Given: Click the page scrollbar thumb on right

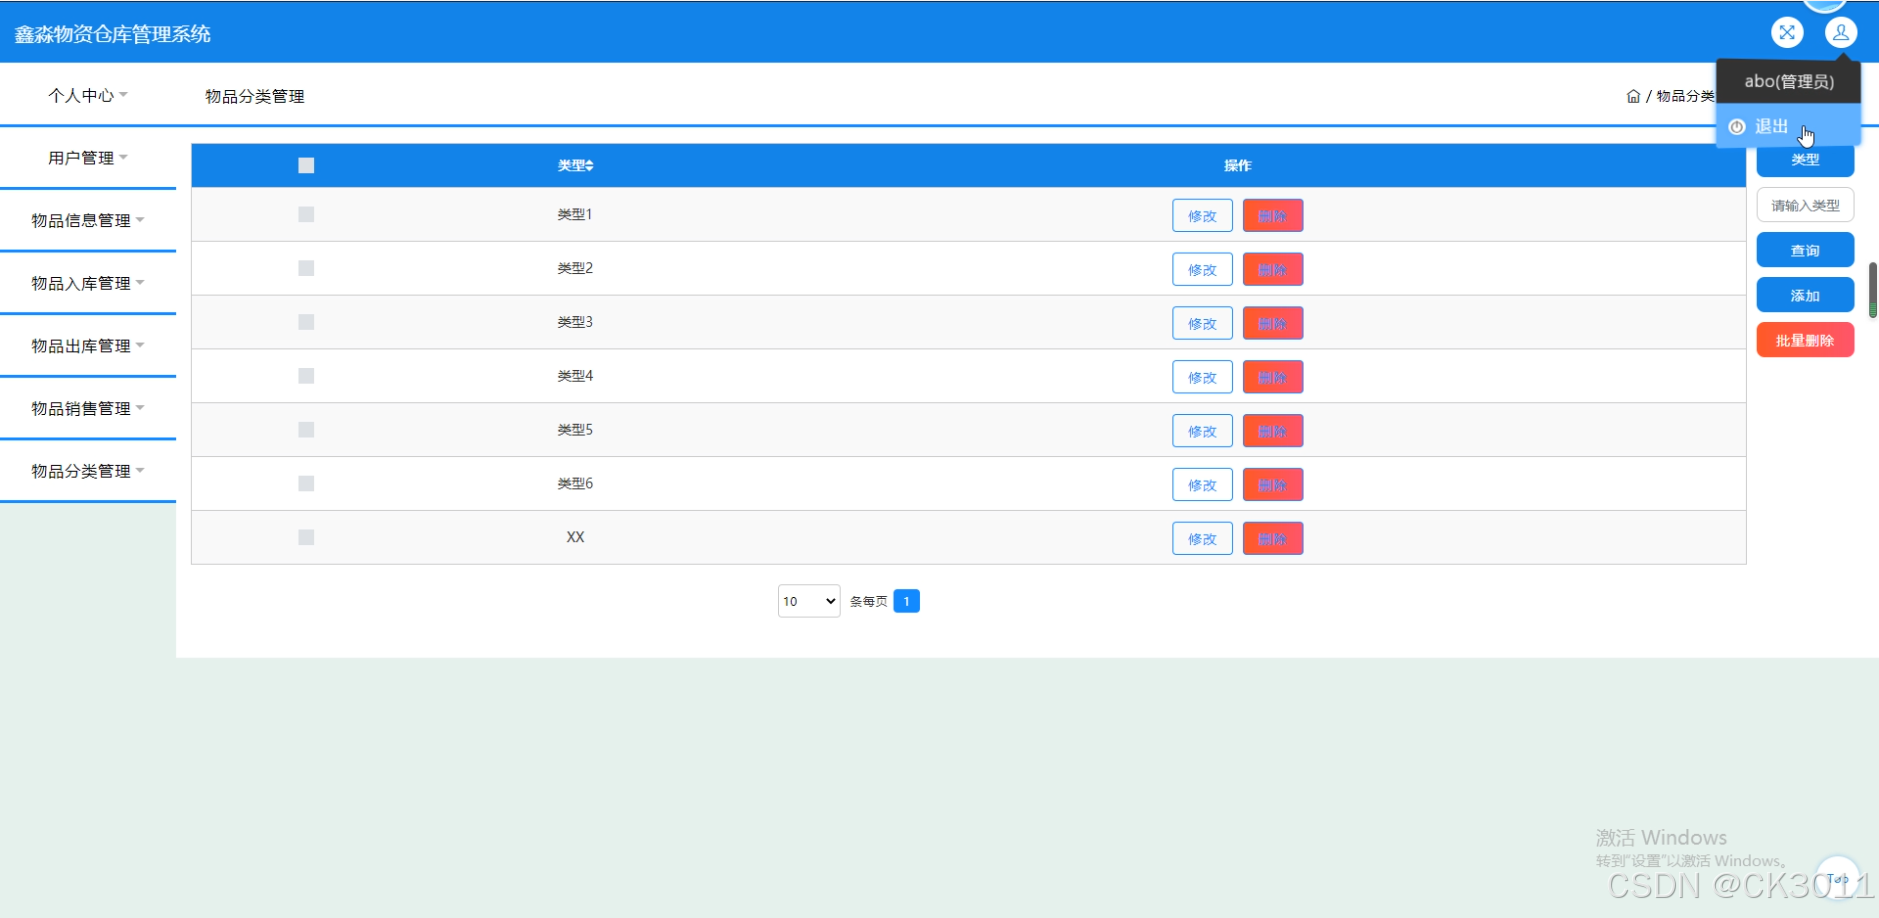Looking at the screenshot, I should tap(1872, 289).
